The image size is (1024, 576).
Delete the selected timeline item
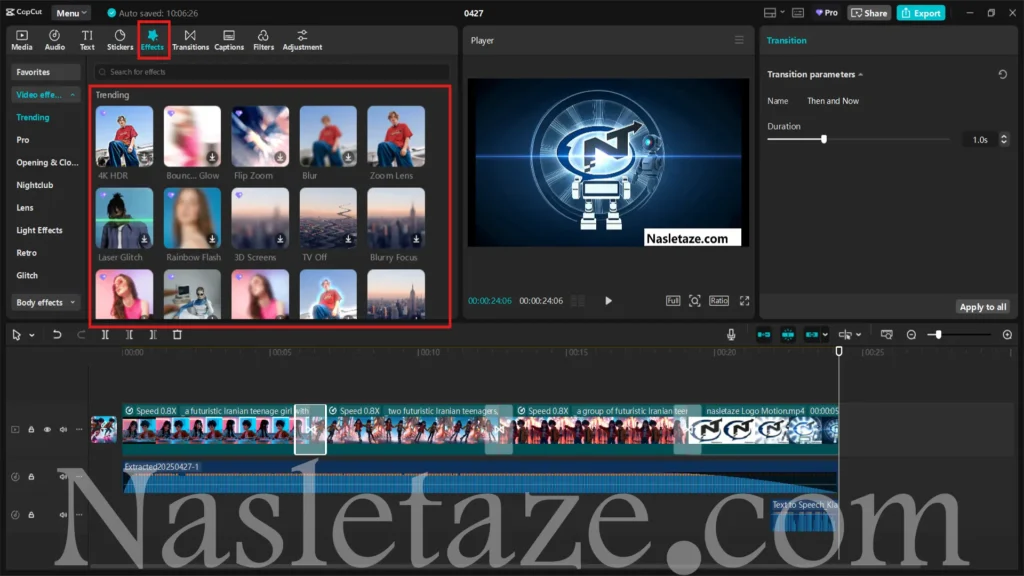[177, 334]
